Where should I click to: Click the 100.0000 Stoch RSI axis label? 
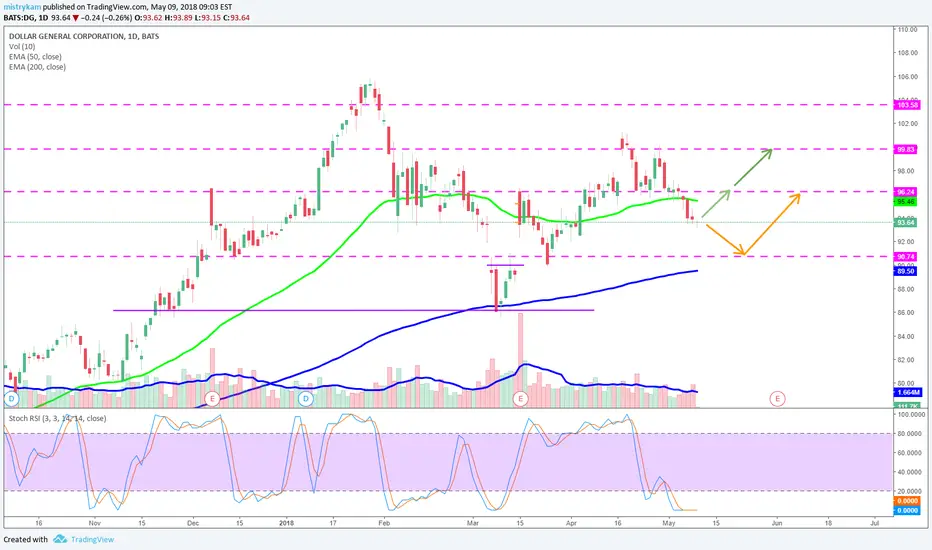coord(909,414)
